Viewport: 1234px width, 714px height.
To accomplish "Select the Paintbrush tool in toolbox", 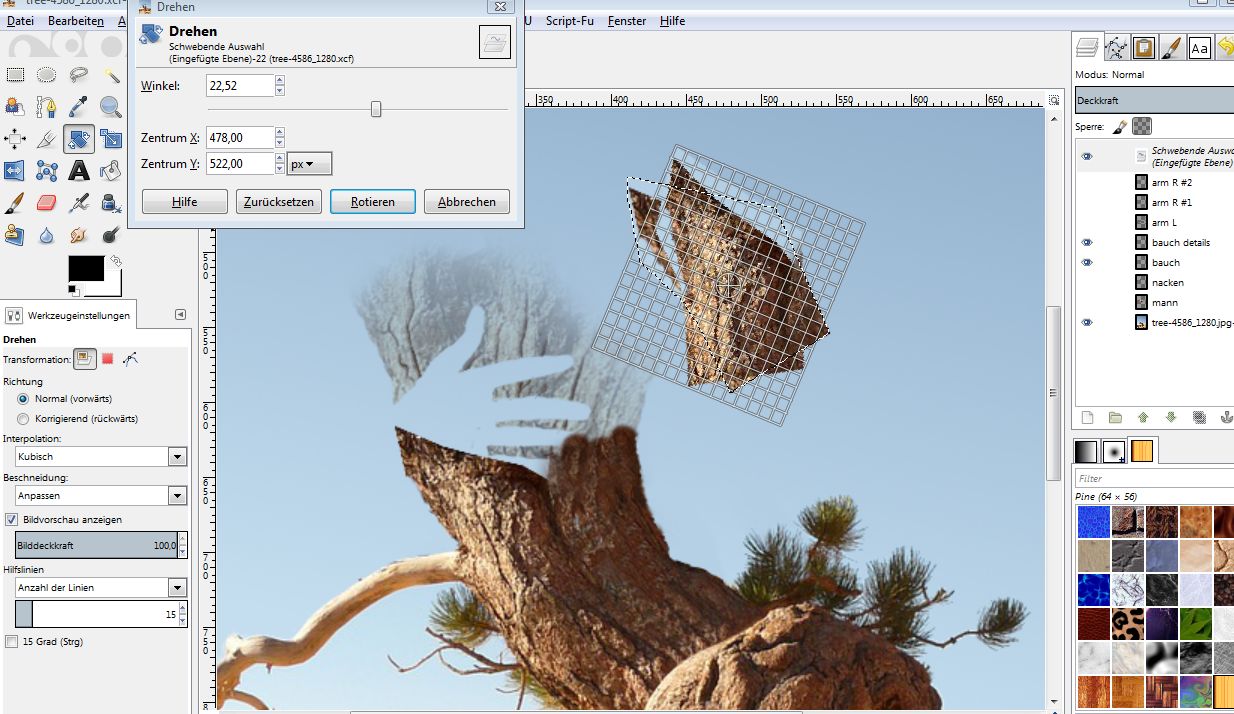I will (x=15, y=203).
